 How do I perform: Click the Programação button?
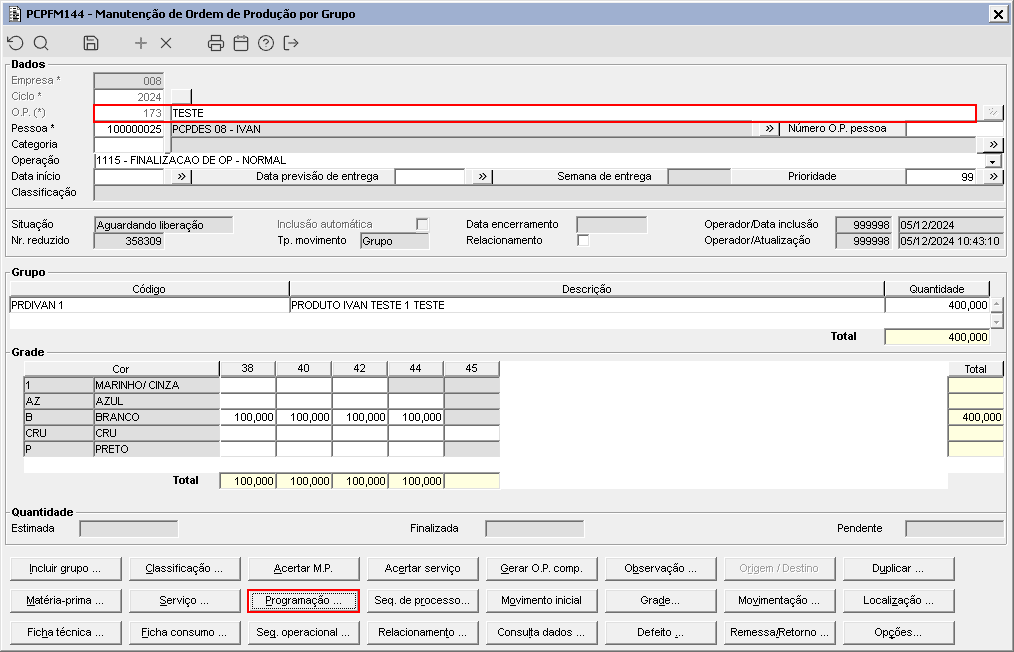click(x=303, y=601)
